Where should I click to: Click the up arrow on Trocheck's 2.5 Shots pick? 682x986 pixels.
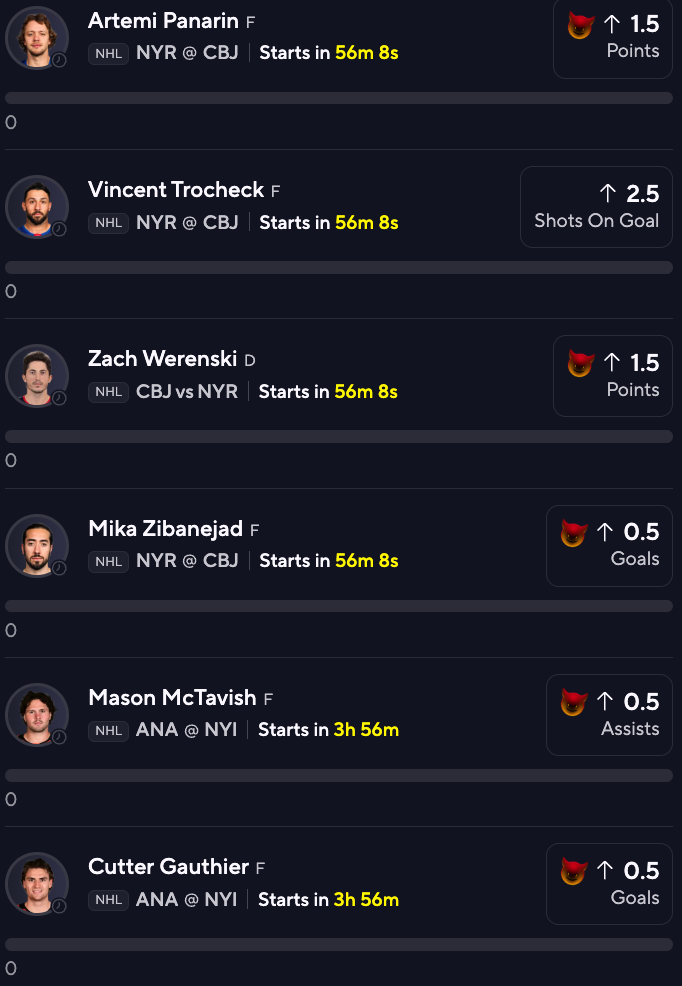[607, 193]
